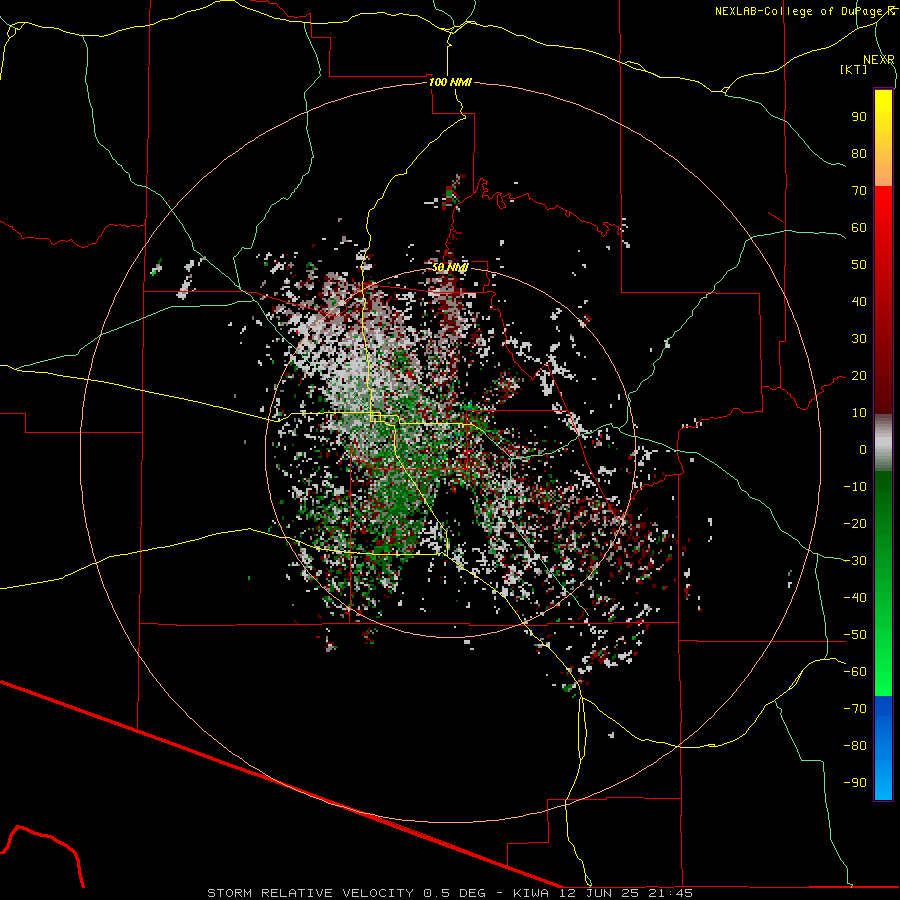The width and height of the screenshot is (900, 900).
Task: Click the positive 30 value on the scale
Action: click(859, 339)
